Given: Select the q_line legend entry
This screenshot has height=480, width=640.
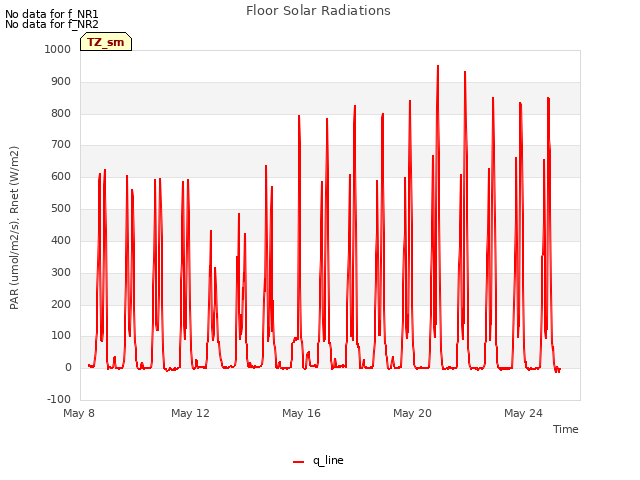Looking at the screenshot, I should (x=318, y=461).
